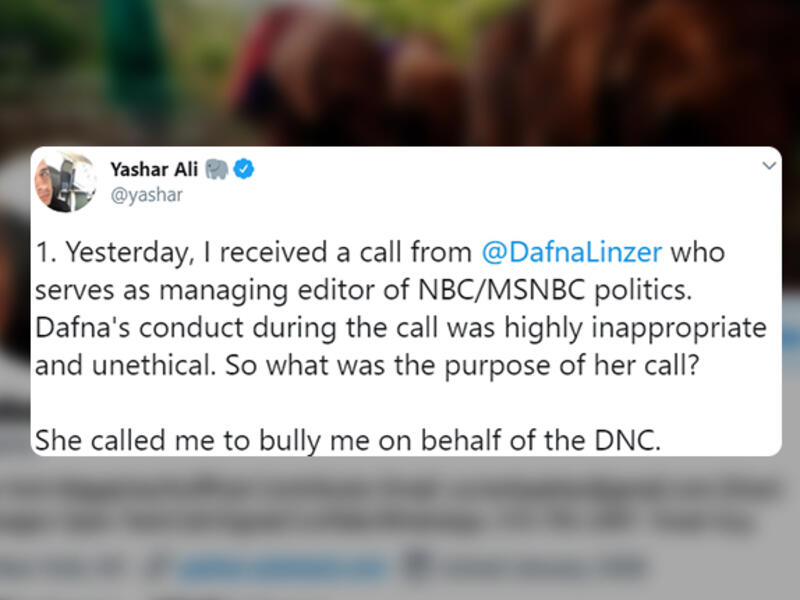800x600 pixels.
Task: Expand the tweet options chevron
Action: click(769, 165)
